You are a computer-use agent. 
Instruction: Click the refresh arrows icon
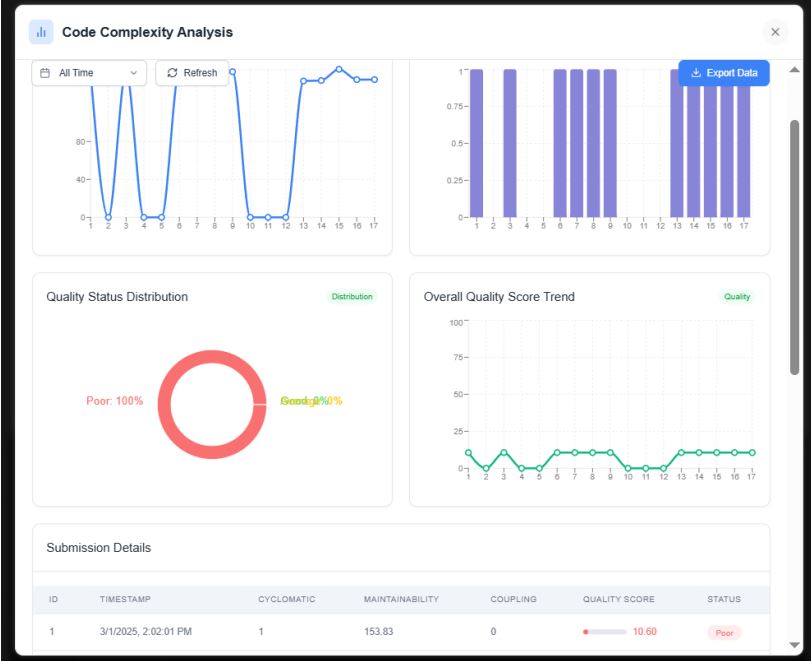[x=172, y=73]
